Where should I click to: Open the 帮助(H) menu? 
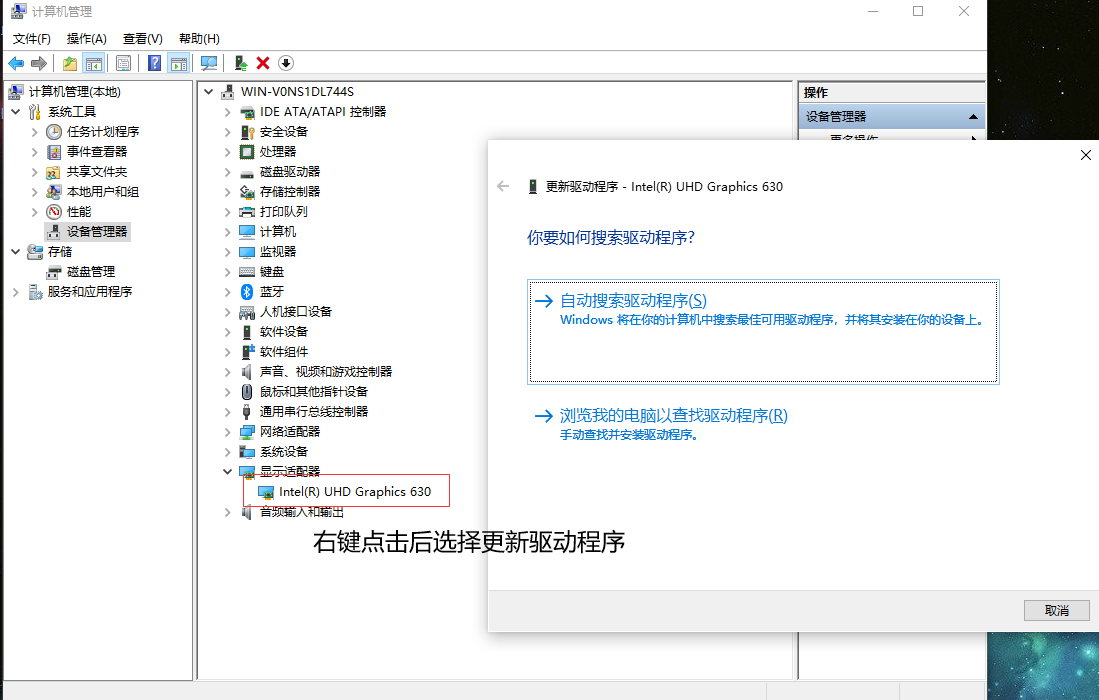[x=199, y=39]
